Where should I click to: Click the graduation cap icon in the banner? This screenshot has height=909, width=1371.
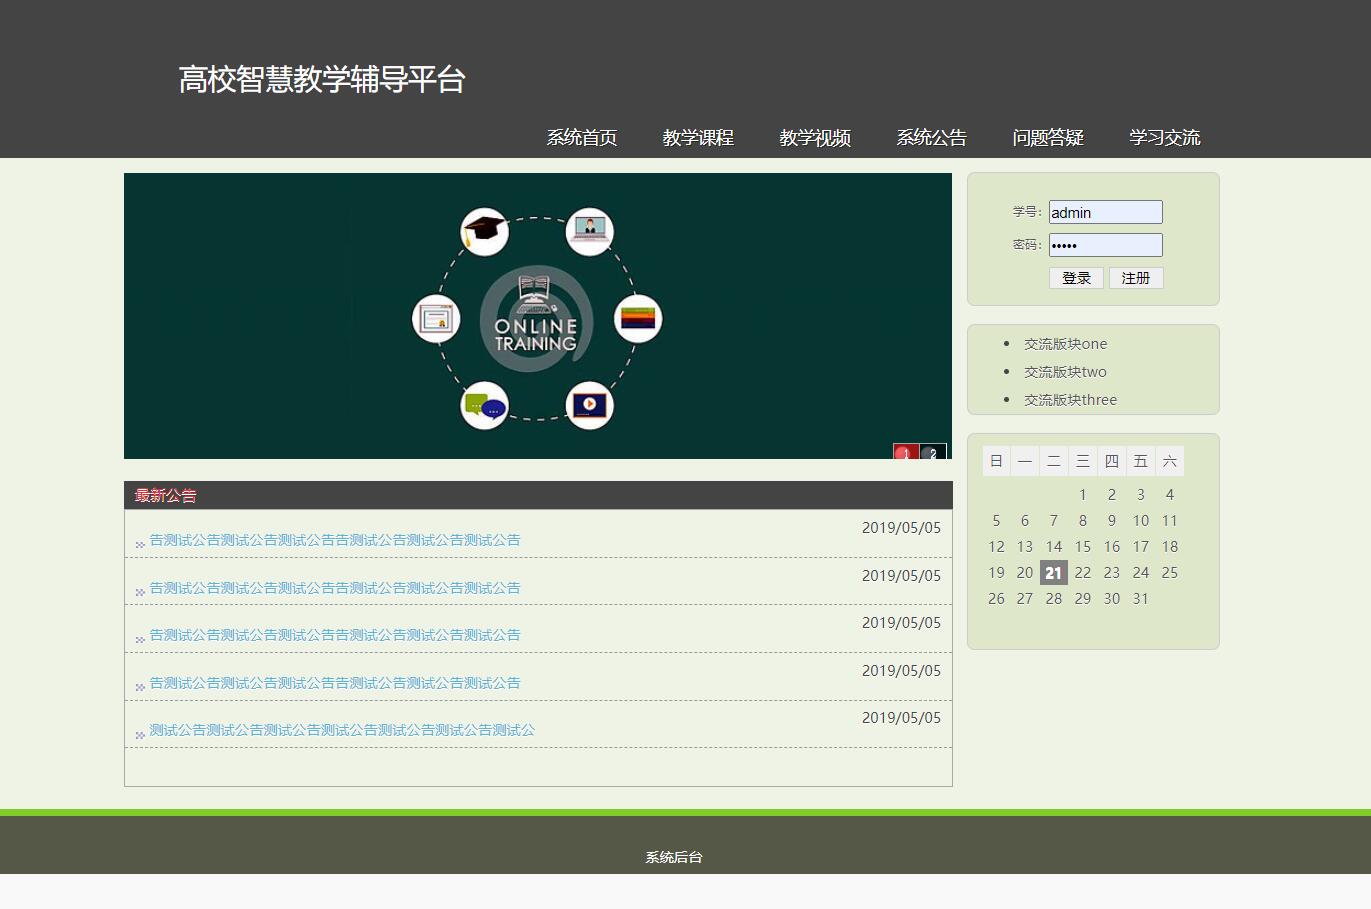tap(485, 230)
